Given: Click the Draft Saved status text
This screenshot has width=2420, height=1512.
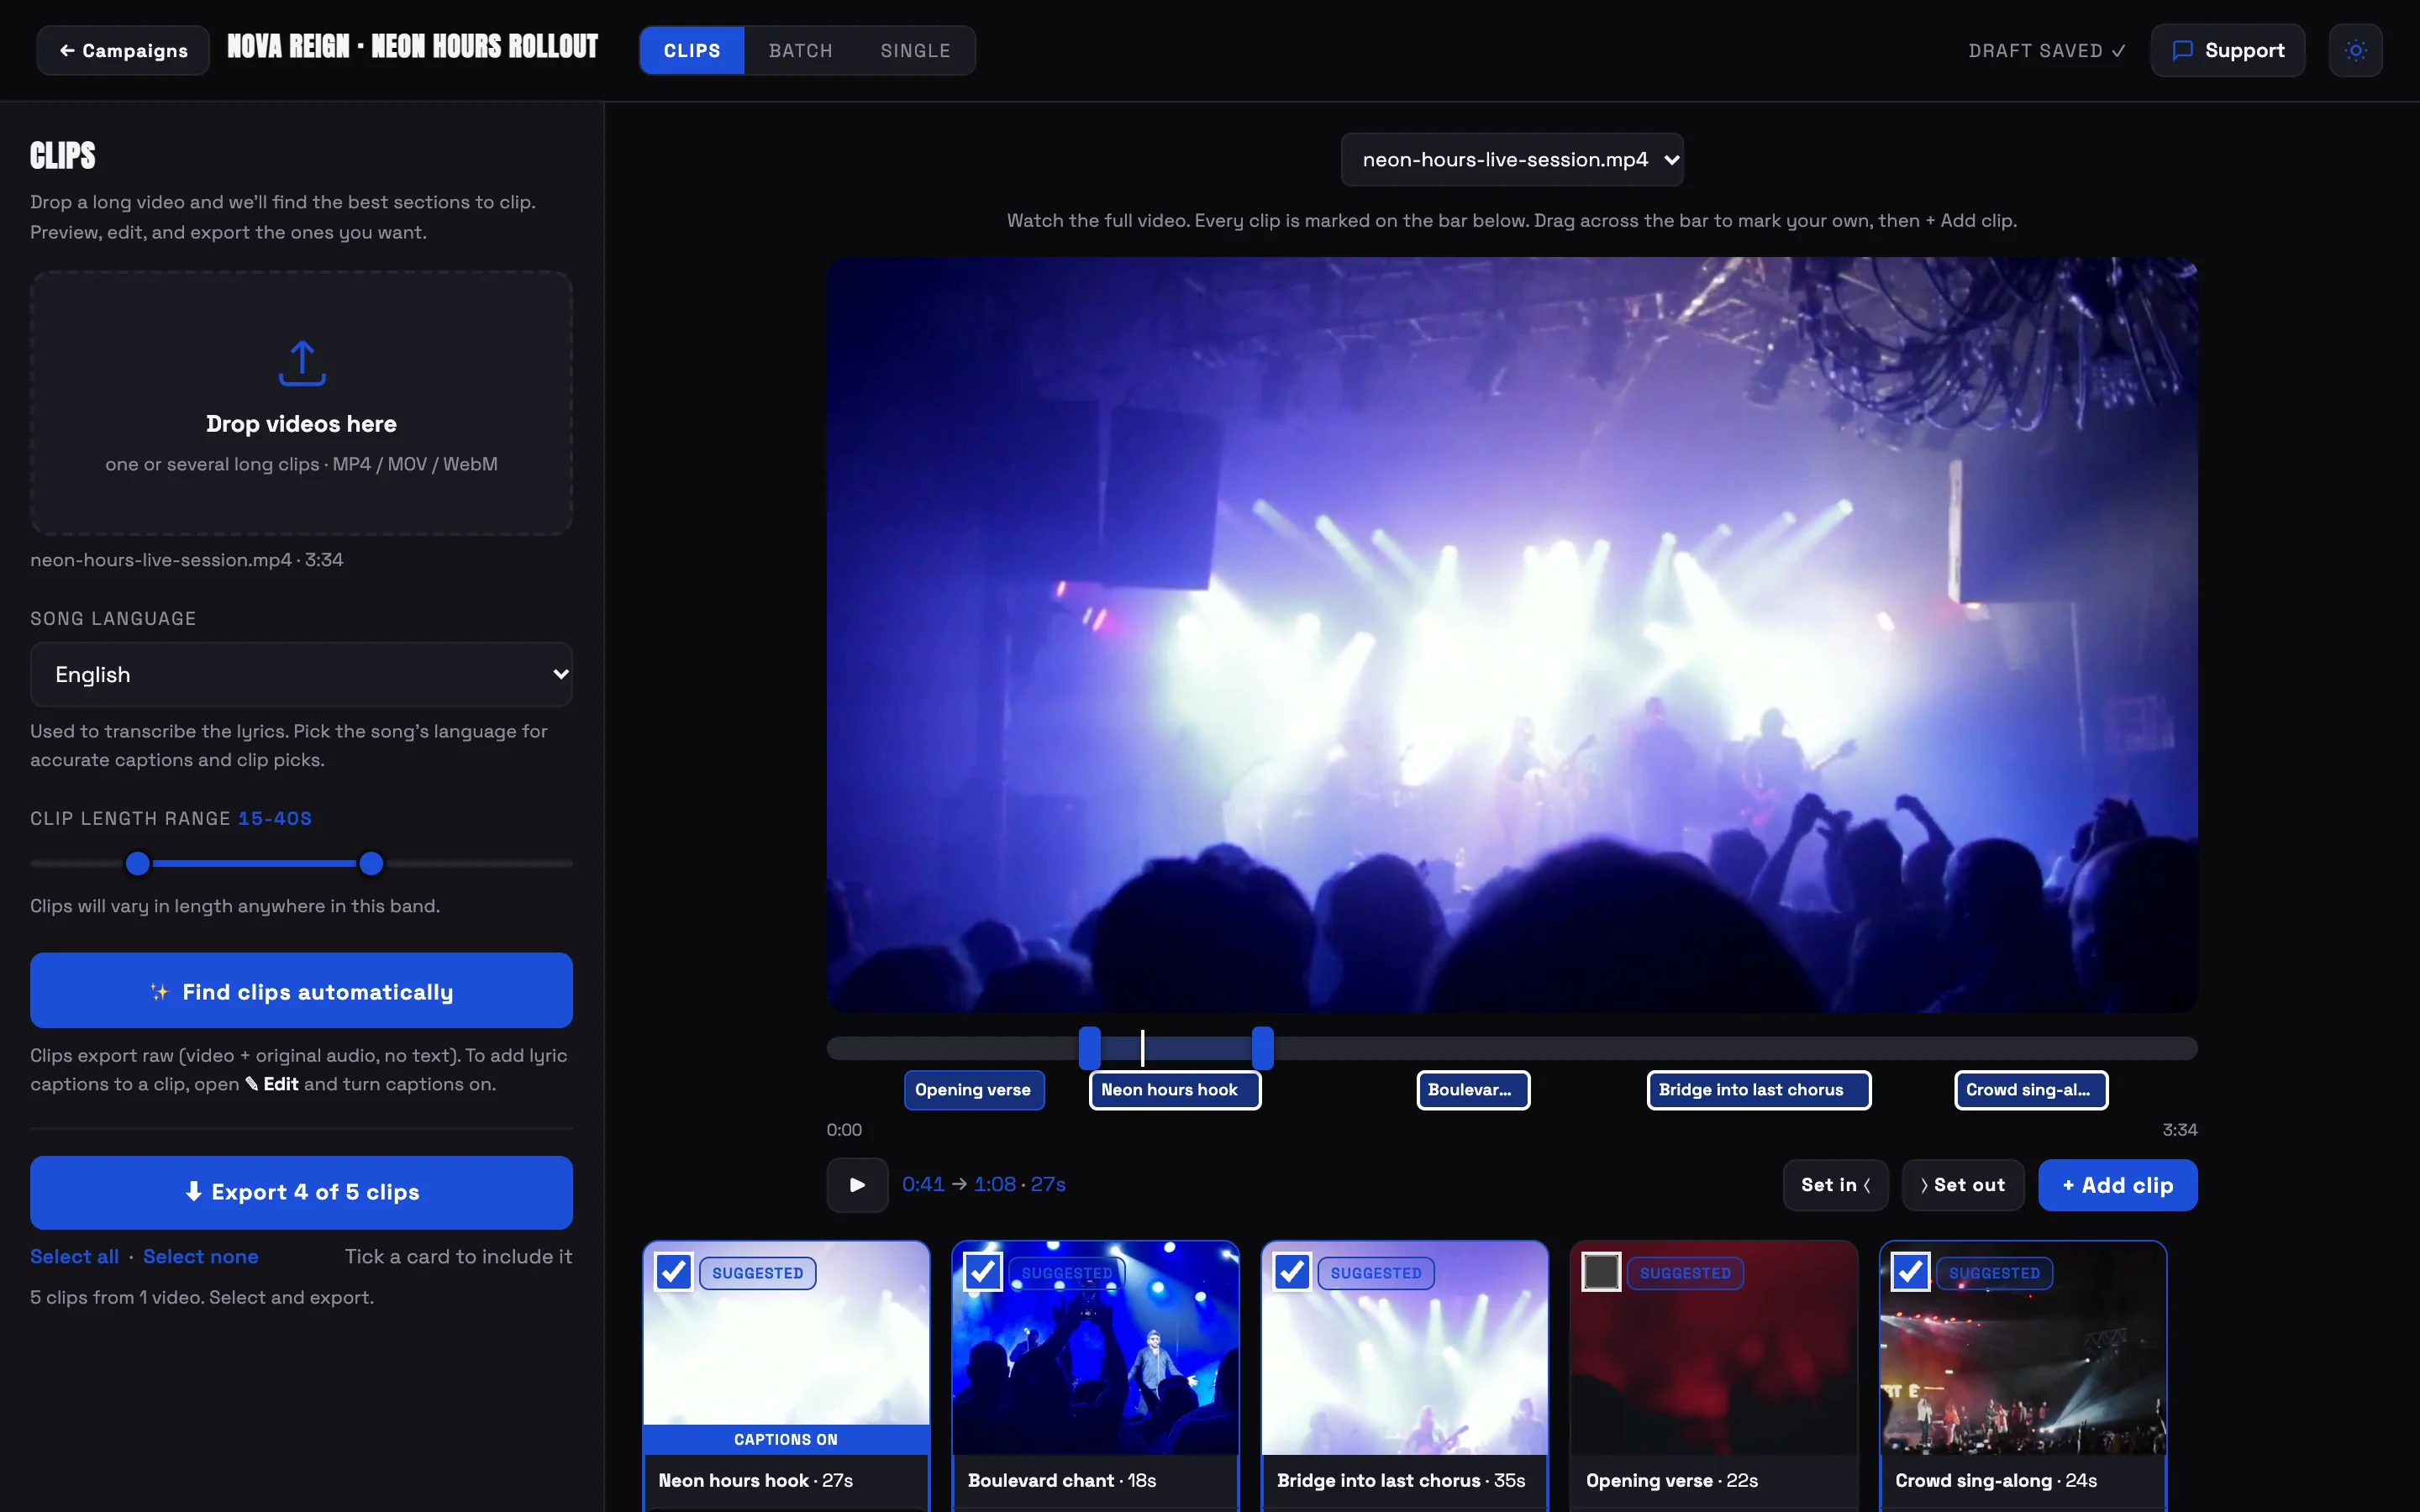Looking at the screenshot, I should pos(2046,50).
